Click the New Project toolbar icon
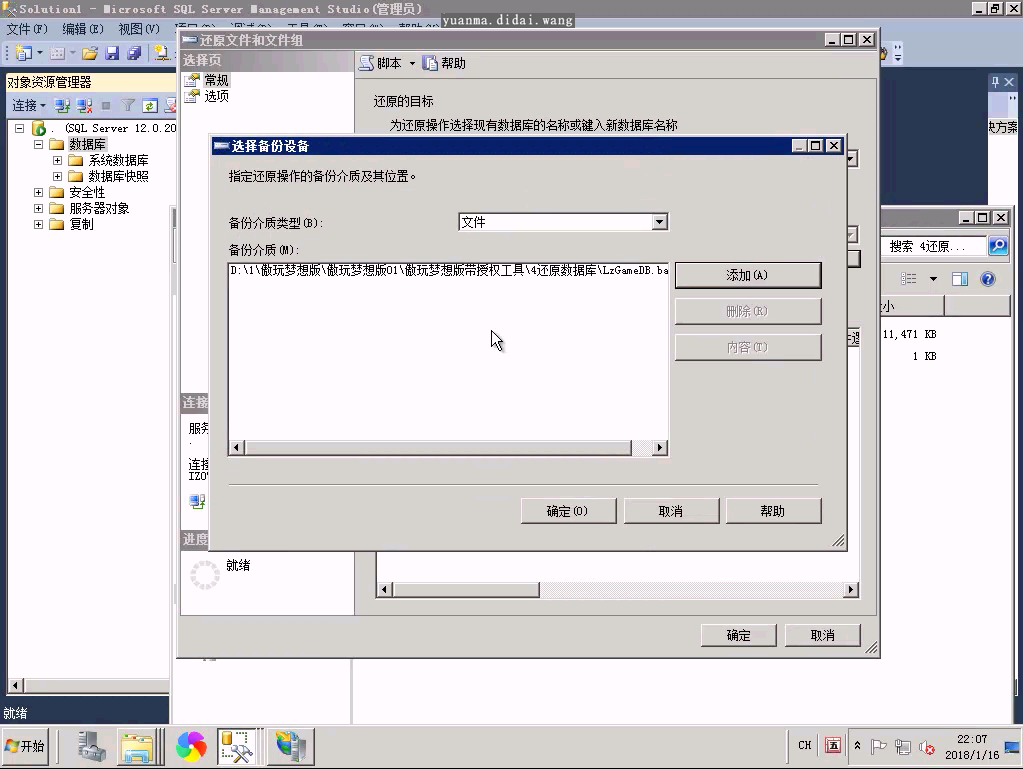This screenshot has height=769, width=1023. tap(24, 53)
